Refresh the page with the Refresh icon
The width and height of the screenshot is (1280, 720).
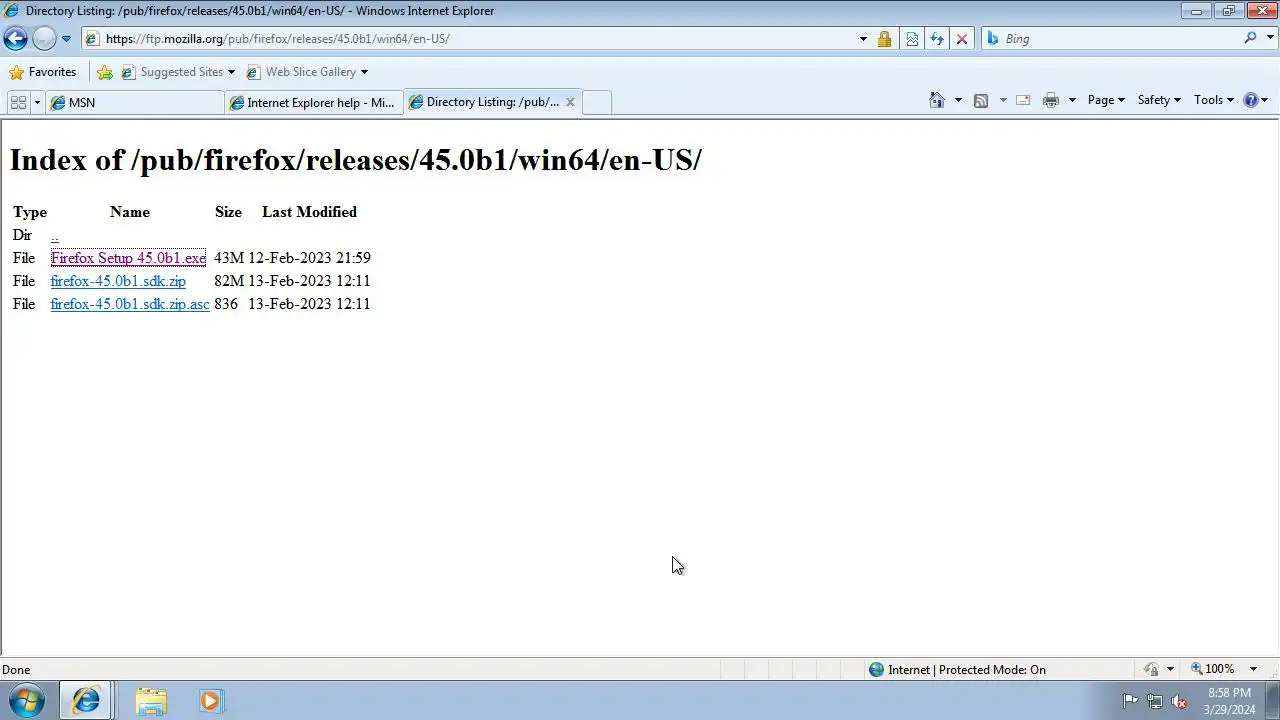(x=937, y=39)
